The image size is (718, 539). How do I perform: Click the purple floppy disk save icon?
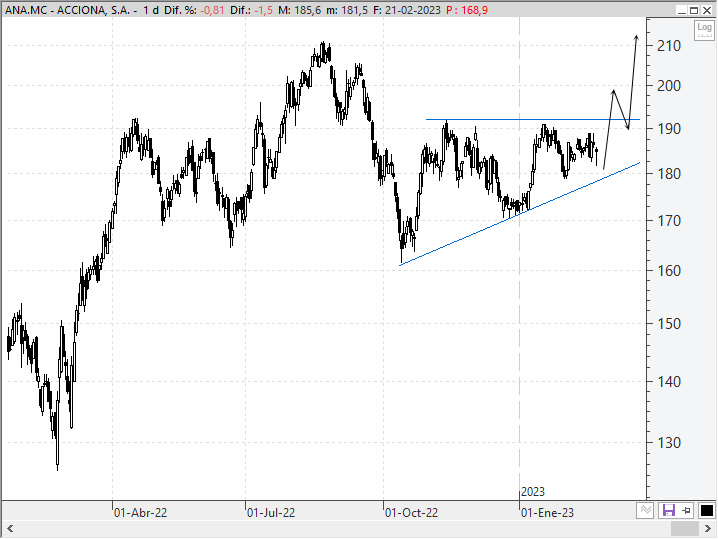coord(669,510)
